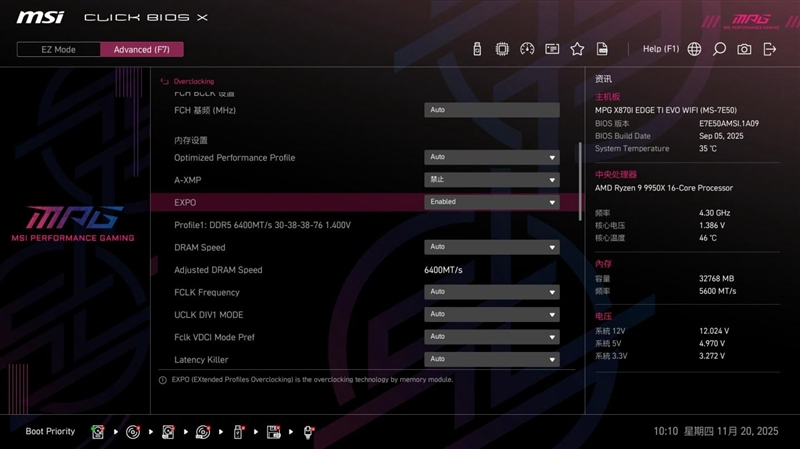Click system 5V reading 4.970 V

(712, 344)
